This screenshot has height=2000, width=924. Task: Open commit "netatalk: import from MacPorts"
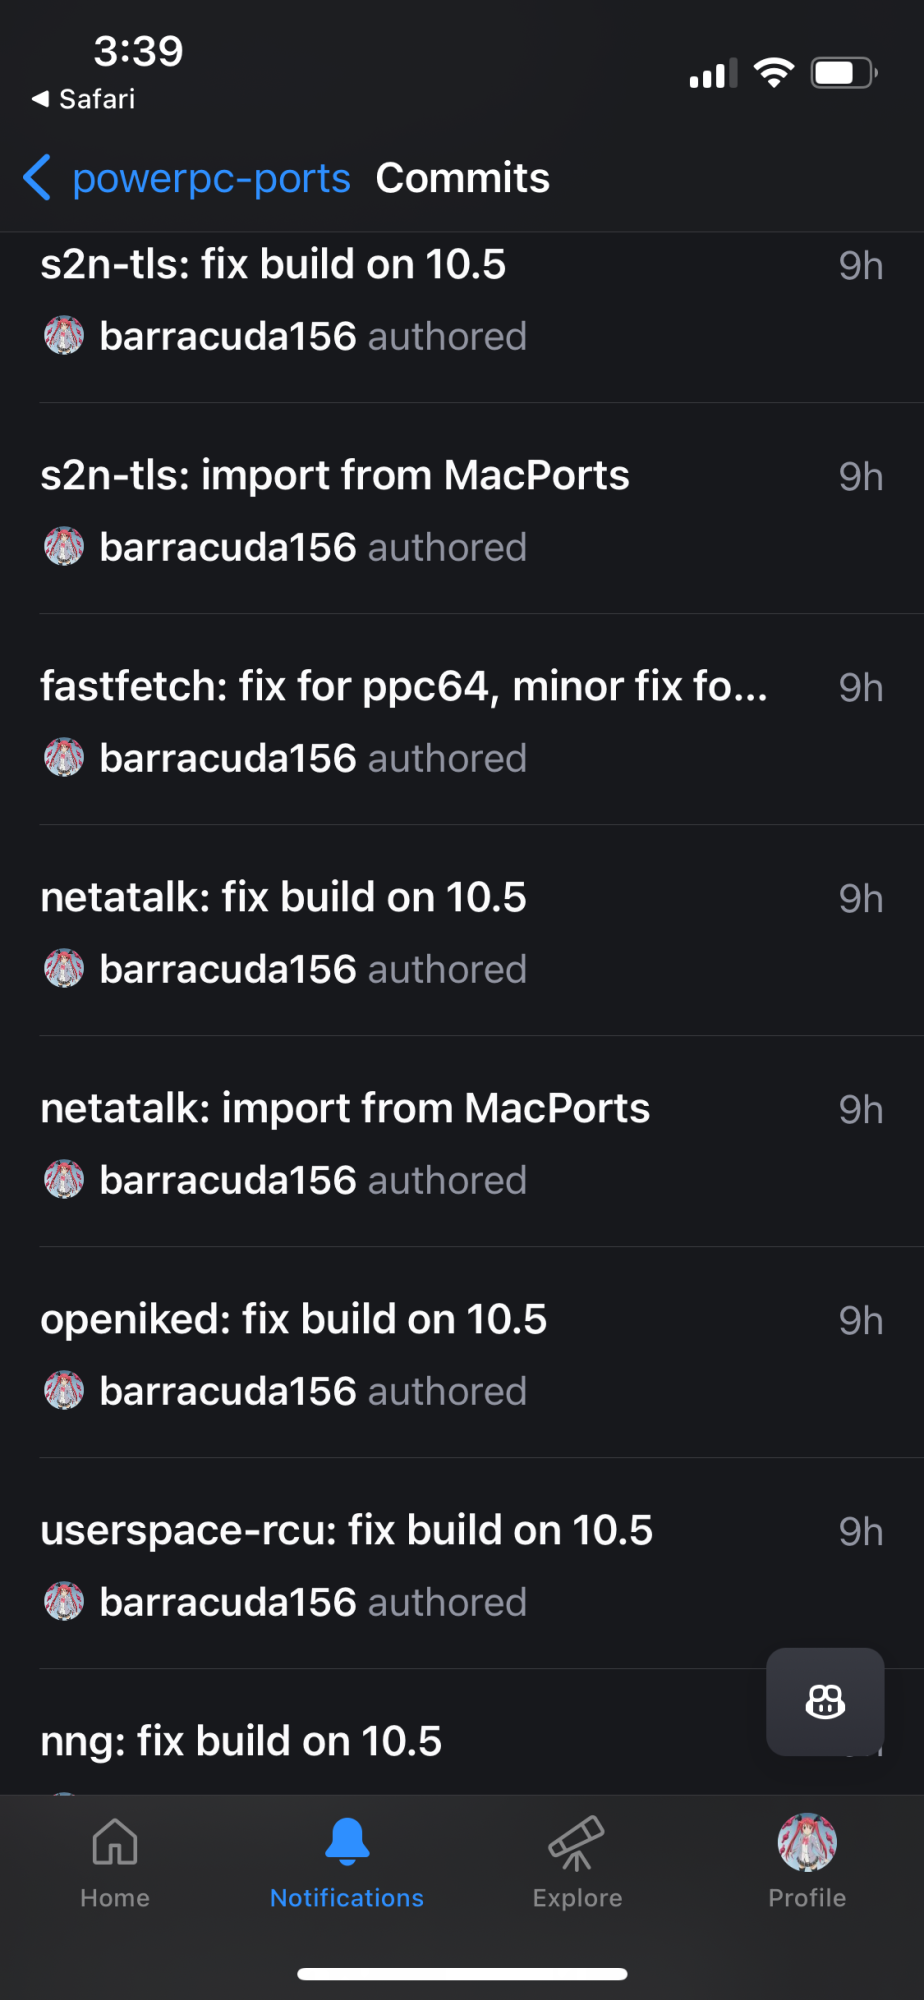[345, 1109]
